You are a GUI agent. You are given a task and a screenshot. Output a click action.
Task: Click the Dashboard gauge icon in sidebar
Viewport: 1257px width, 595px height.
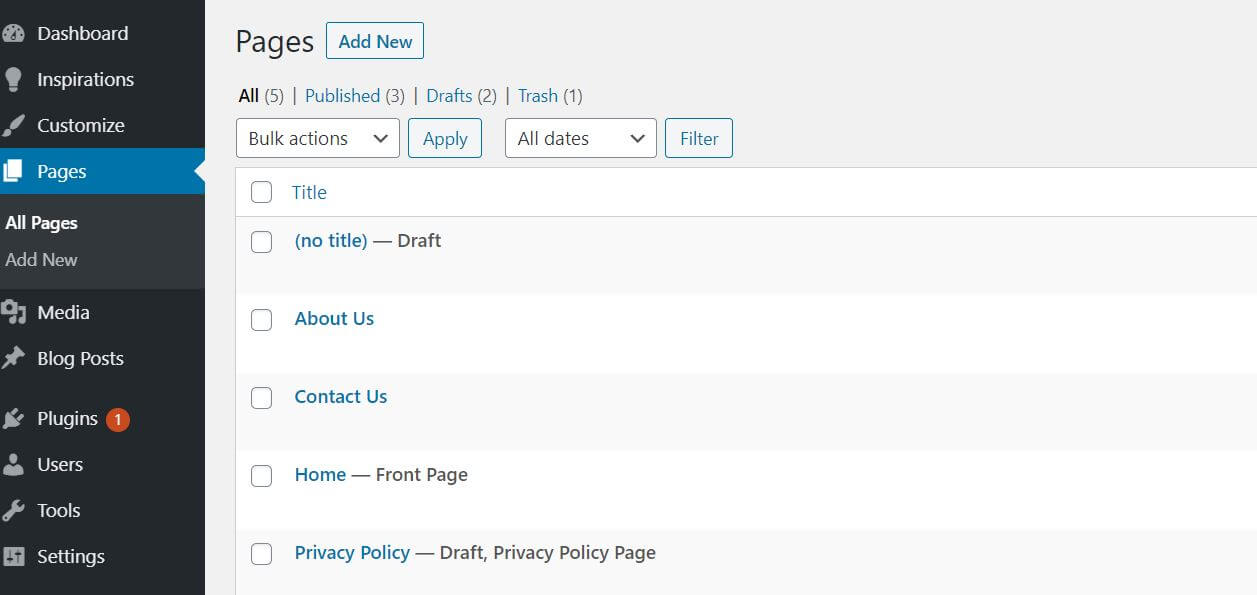pyautogui.click(x=13, y=33)
